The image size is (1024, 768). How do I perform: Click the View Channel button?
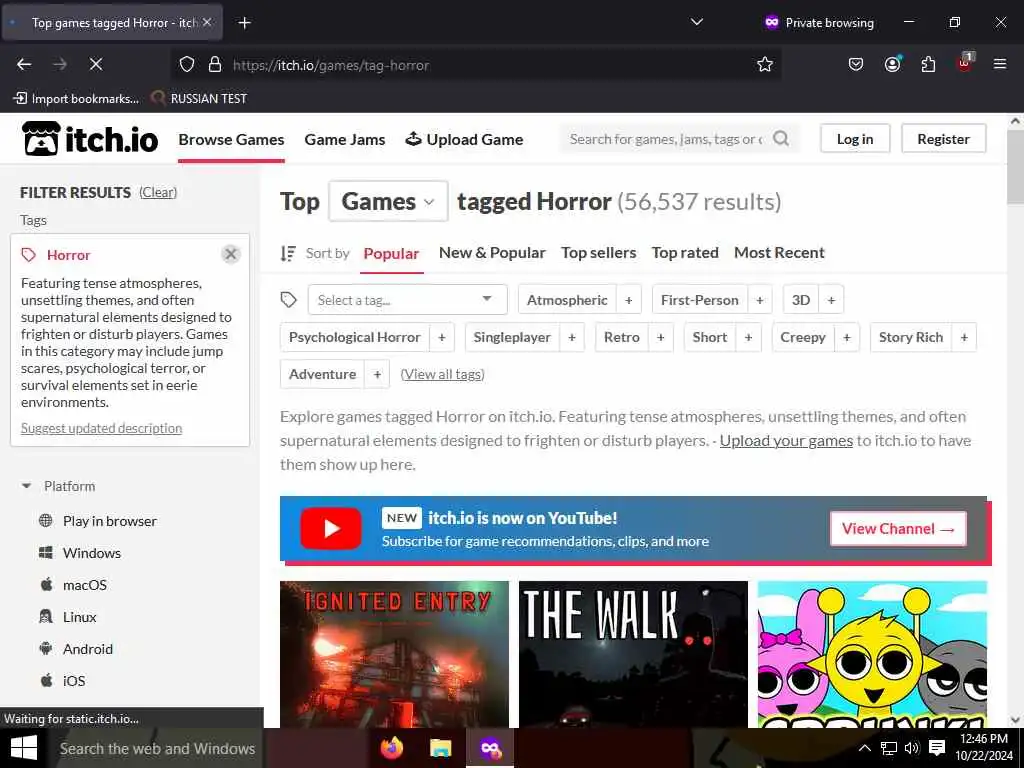click(898, 529)
